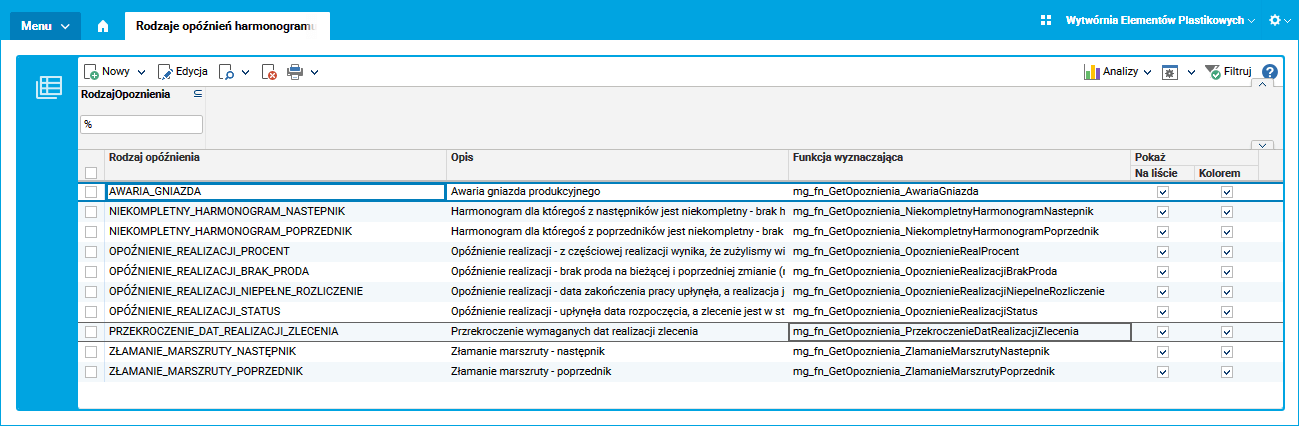Click the printer icon

tap(295, 72)
